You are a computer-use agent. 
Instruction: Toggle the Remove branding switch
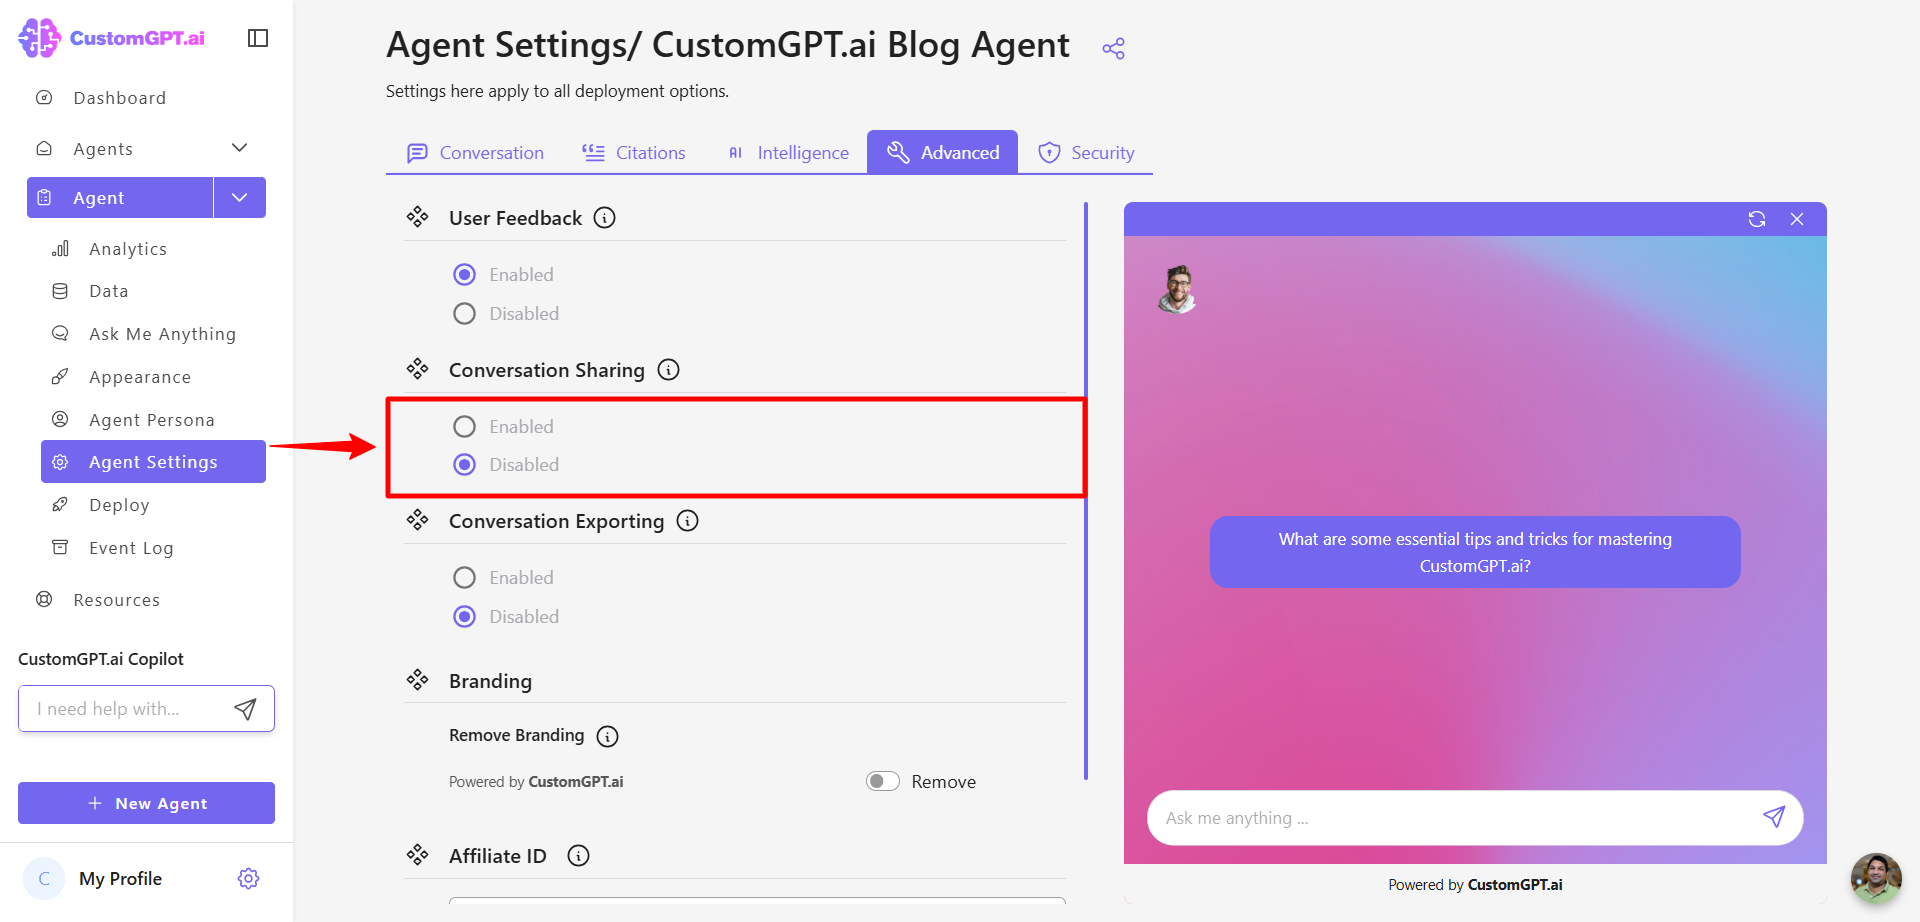tap(883, 781)
